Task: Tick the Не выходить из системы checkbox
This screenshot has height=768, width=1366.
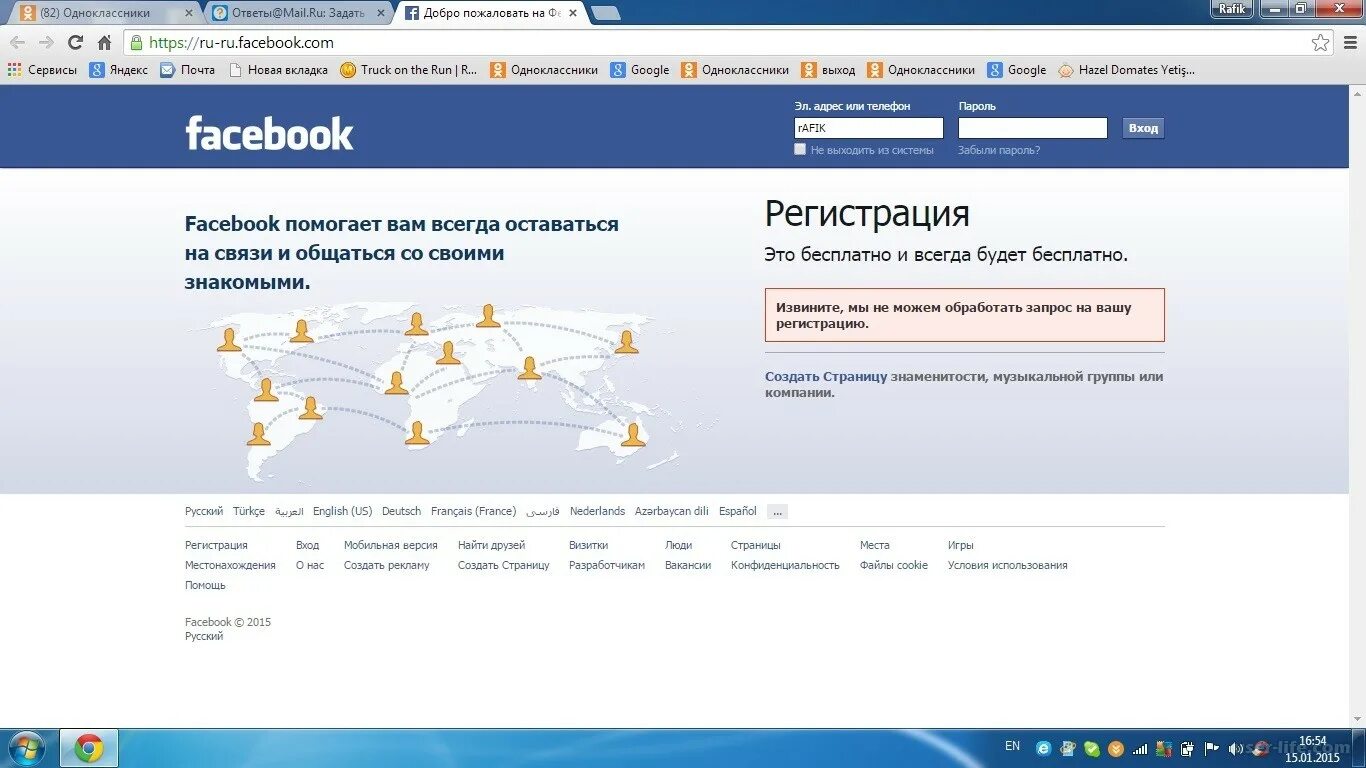Action: click(800, 149)
